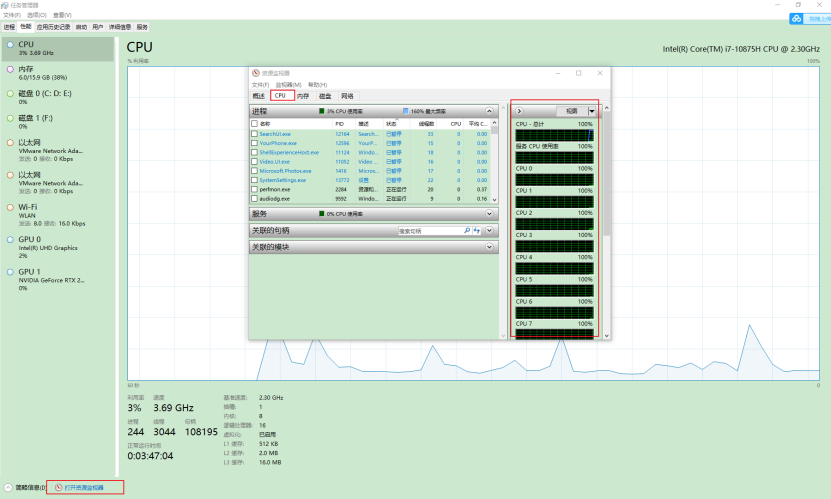Switch to 应用历史记录 tab in Task Manager
The width and height of the screenshot is (831, 499).
coord(54,27)
